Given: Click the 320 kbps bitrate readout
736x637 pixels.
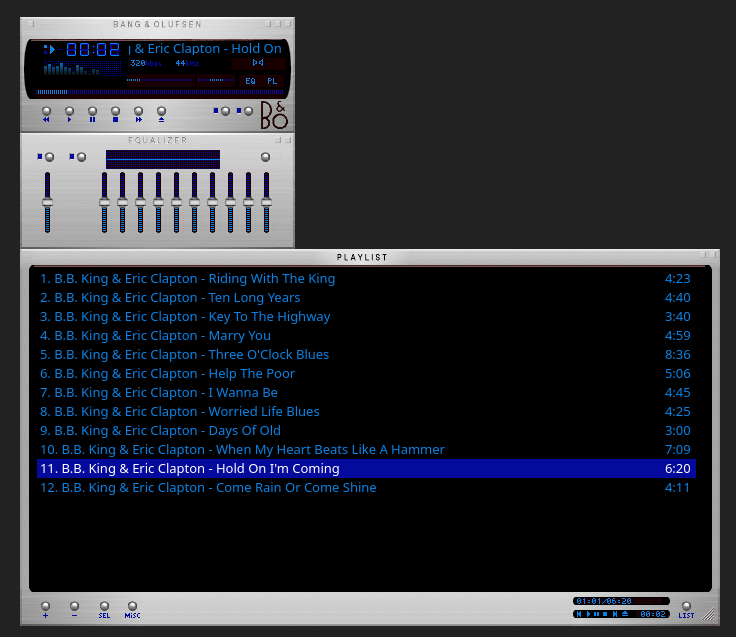Looking at the screenshot, I should 146,63.
